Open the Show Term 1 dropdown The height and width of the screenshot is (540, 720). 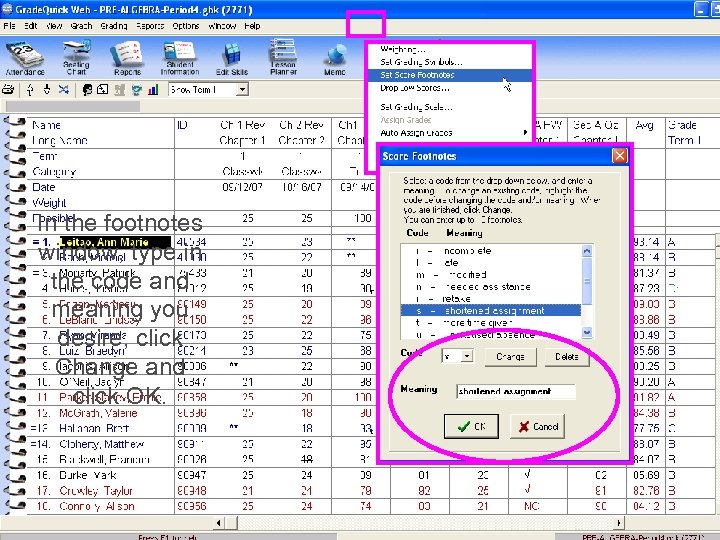(242, 89)
